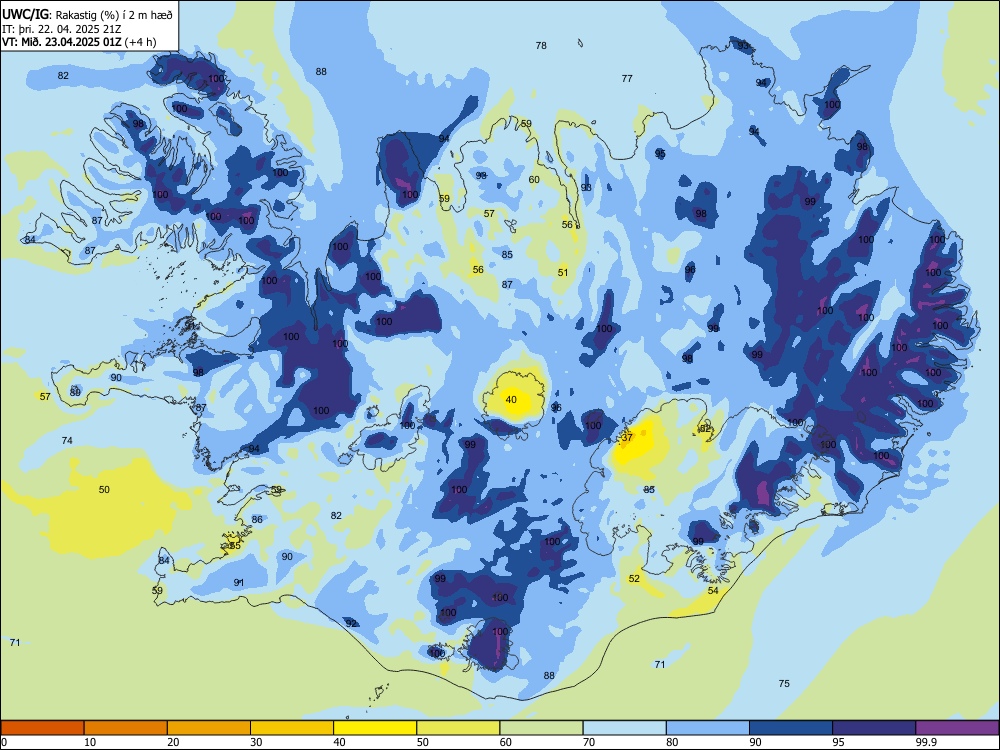Click the 0–10 dark orange legend swatch
Screen dimensions: 1000x750
click(42, 728)
